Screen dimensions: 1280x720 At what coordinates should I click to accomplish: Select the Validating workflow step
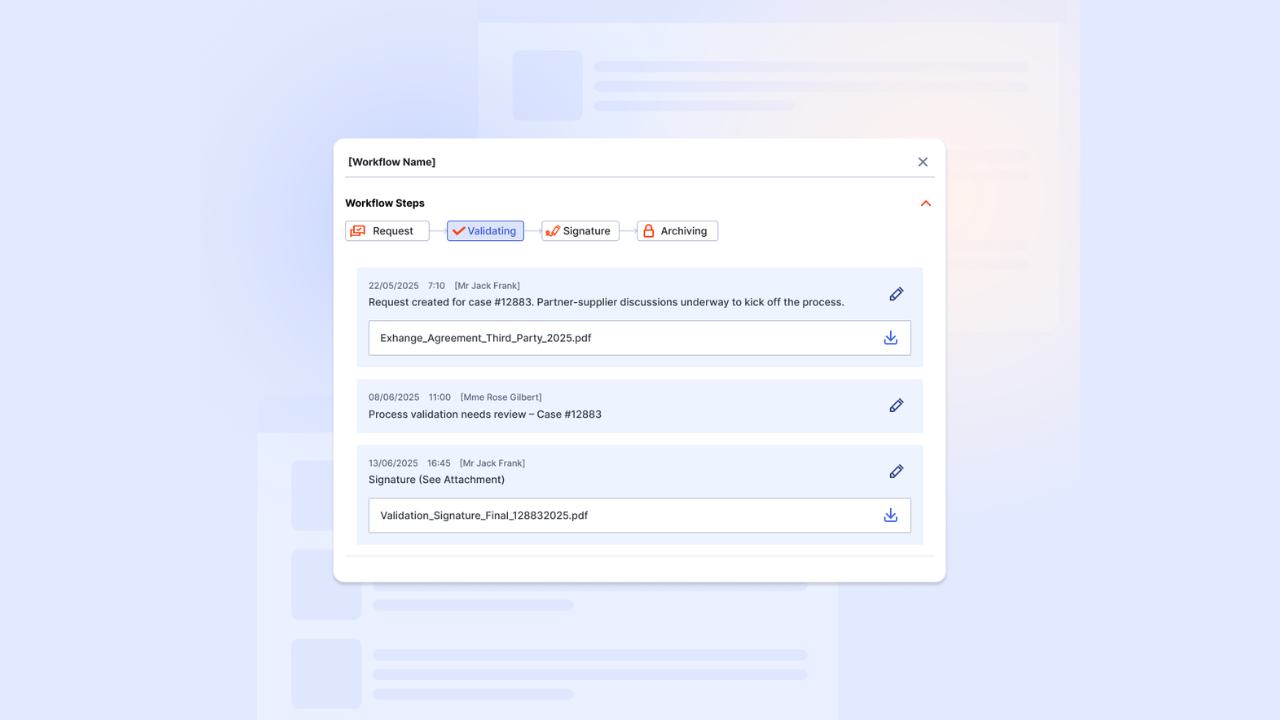485,231
